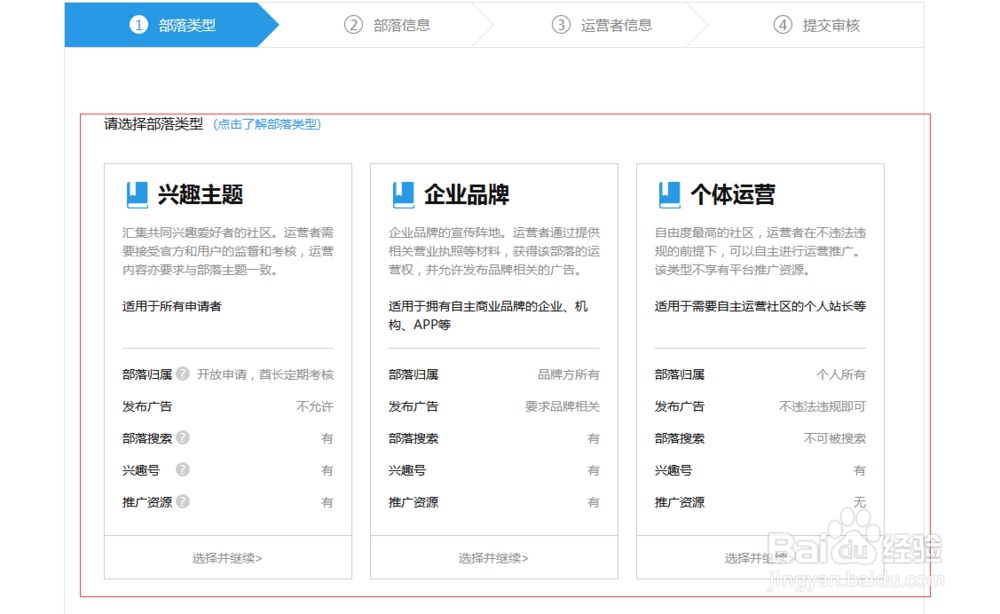Image resolution: width=1000 pixels, height=614 pixels.
Task: Click the value 要求品牌相关
Action: (x=562, y=406)
